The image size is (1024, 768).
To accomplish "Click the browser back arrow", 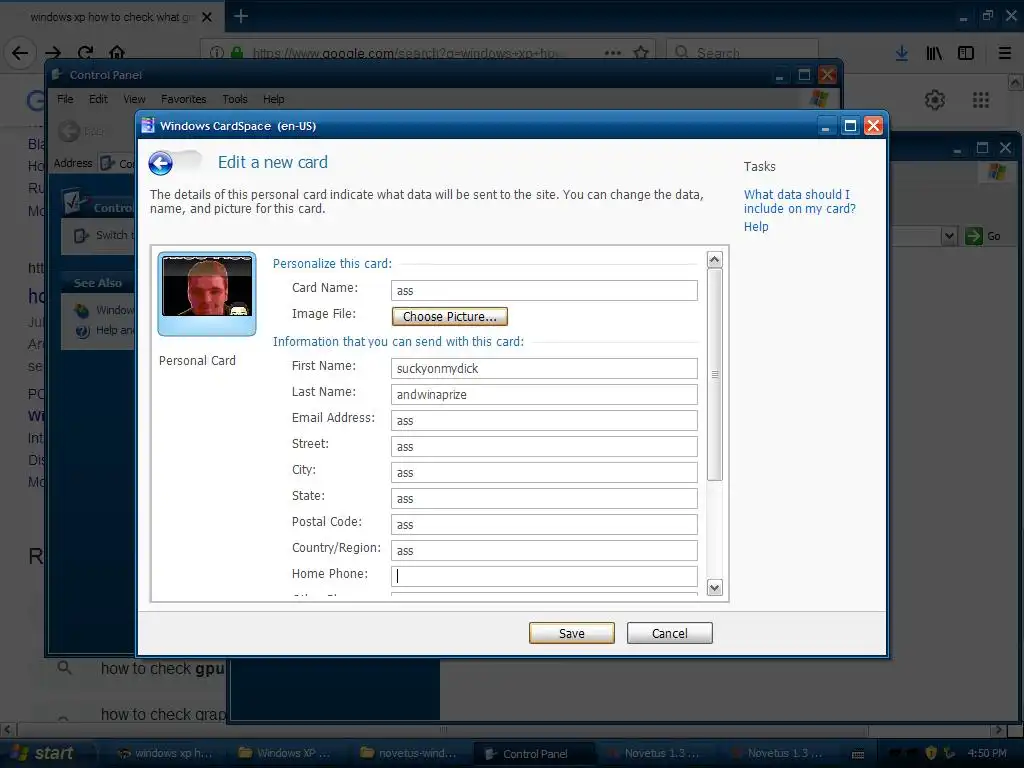I will tap(20, 53).
